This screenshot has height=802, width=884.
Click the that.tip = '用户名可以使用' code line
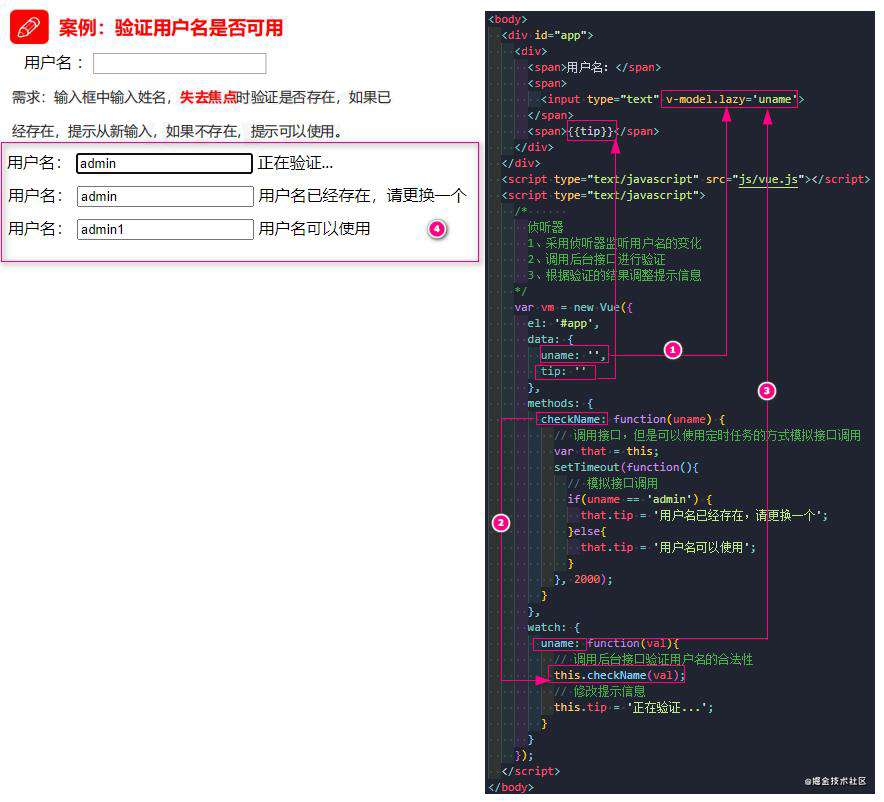click(x=668, y=547)
